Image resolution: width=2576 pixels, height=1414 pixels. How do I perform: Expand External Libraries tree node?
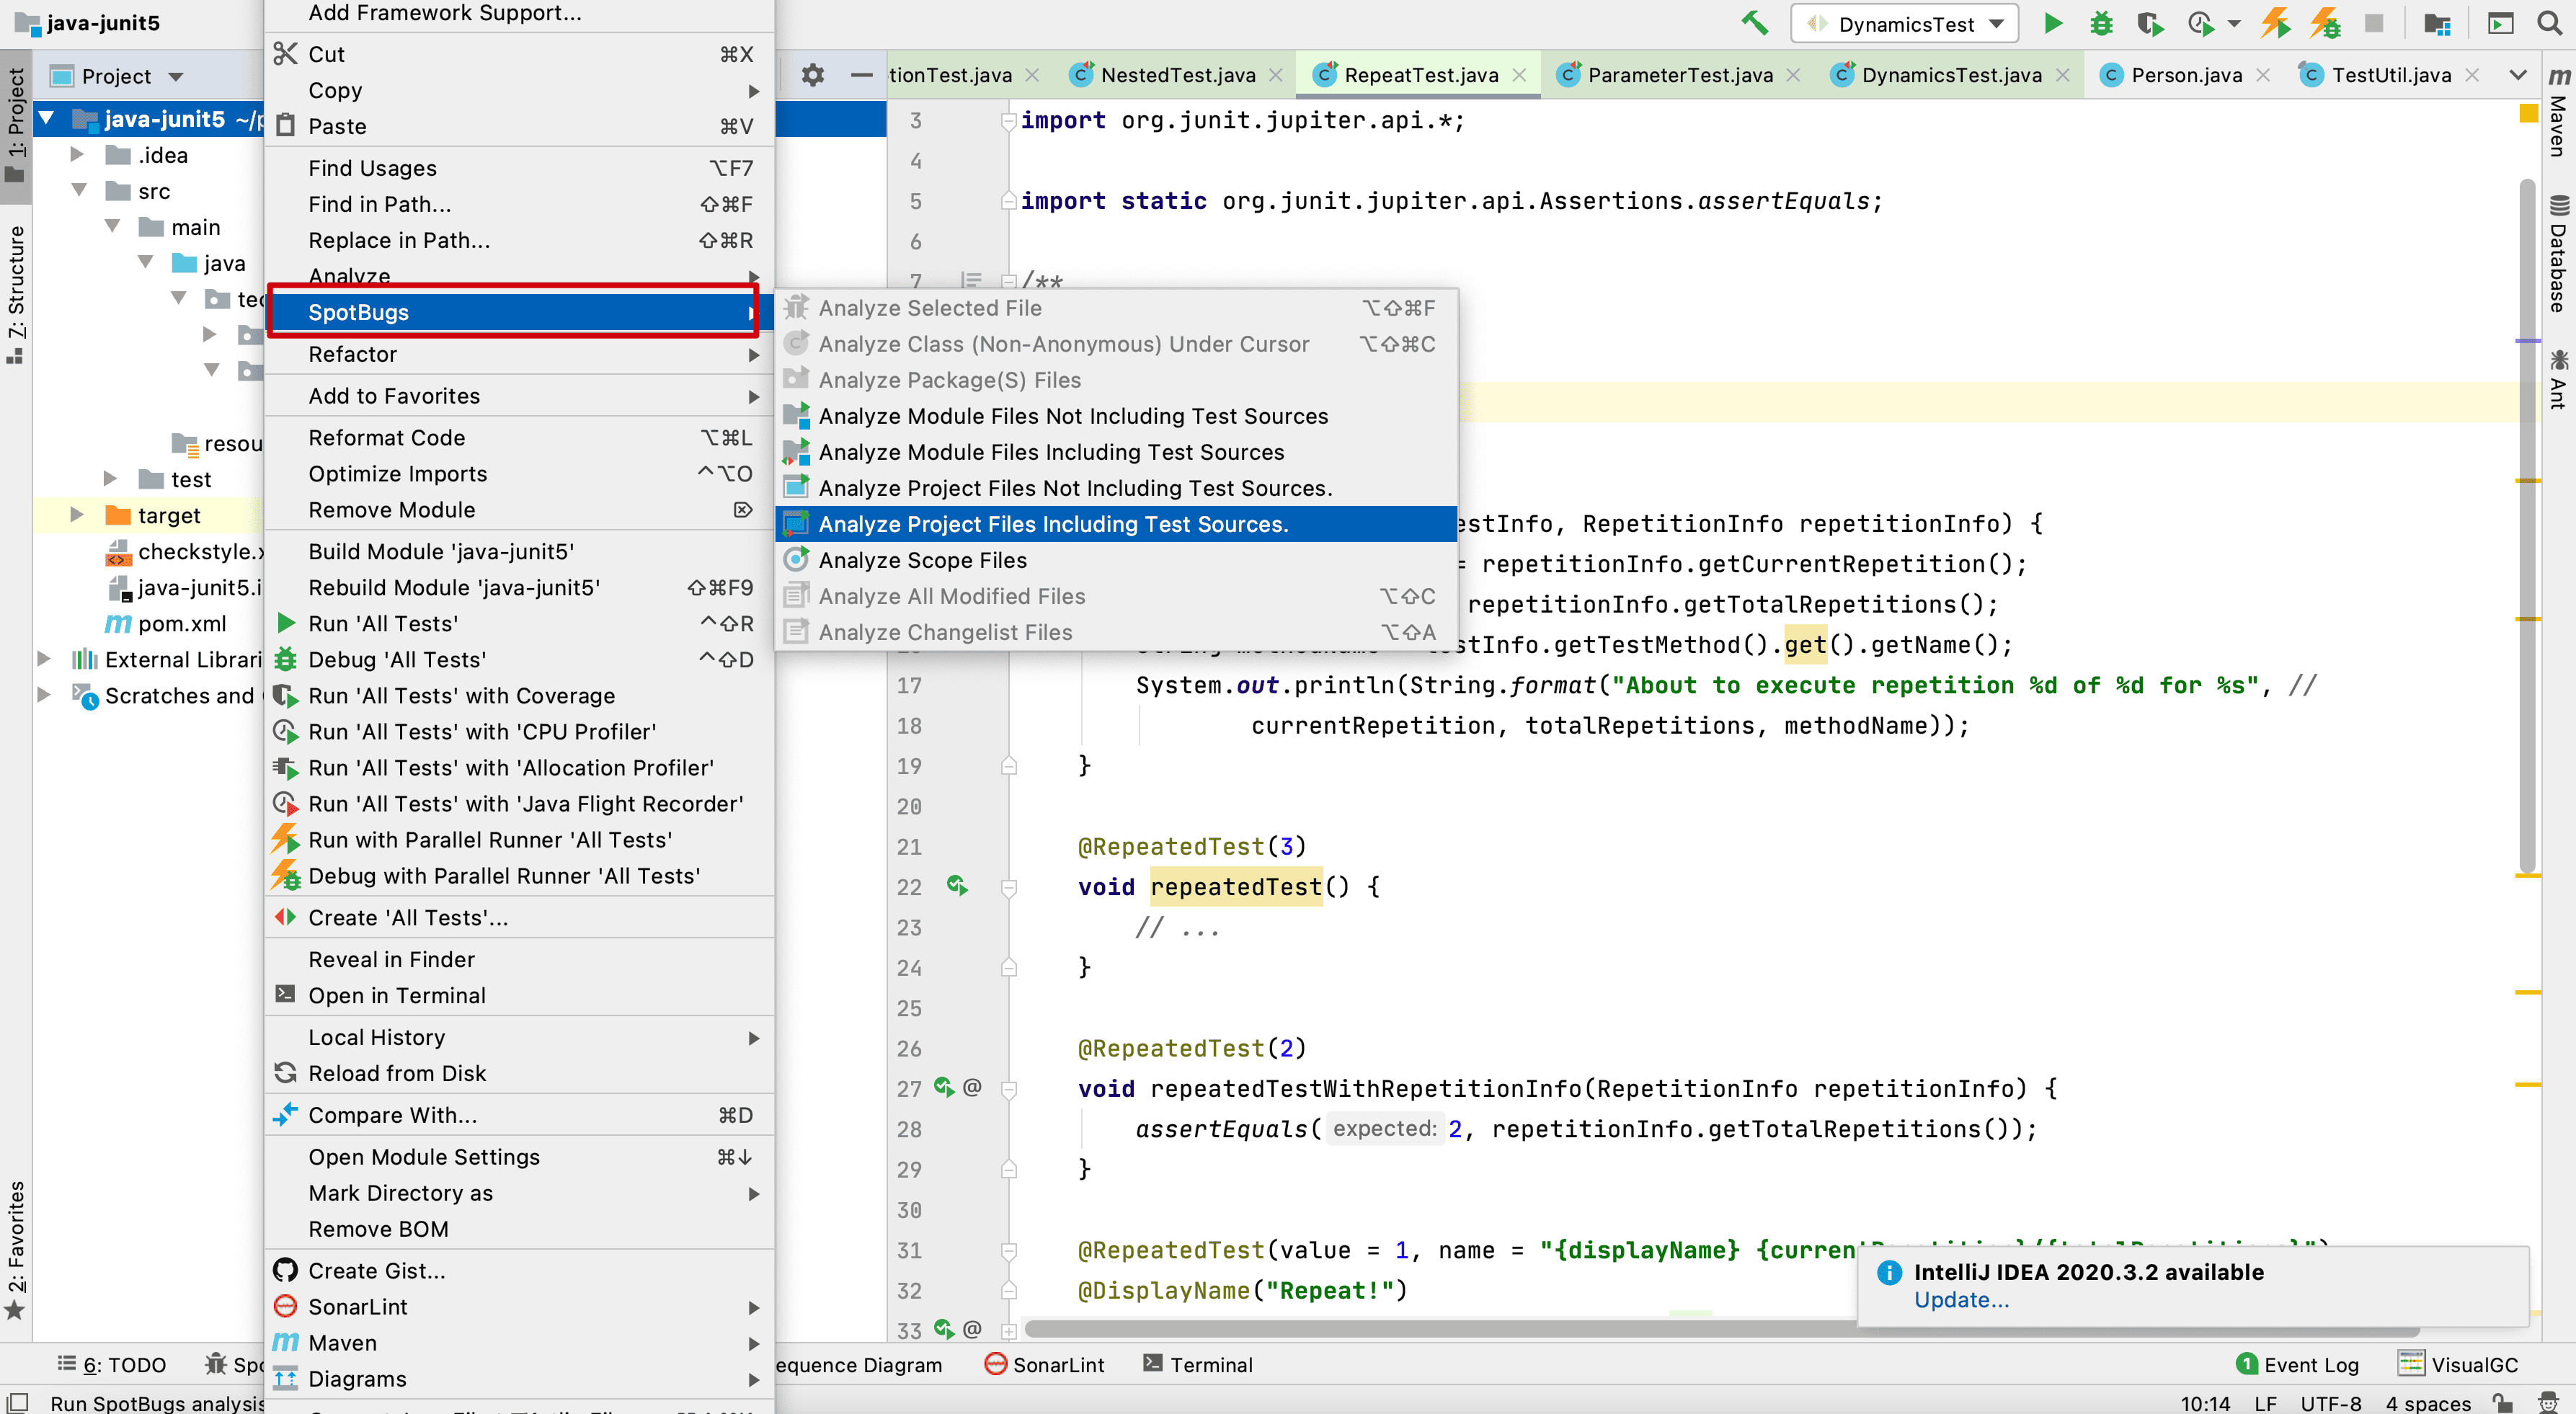[44, 659]
